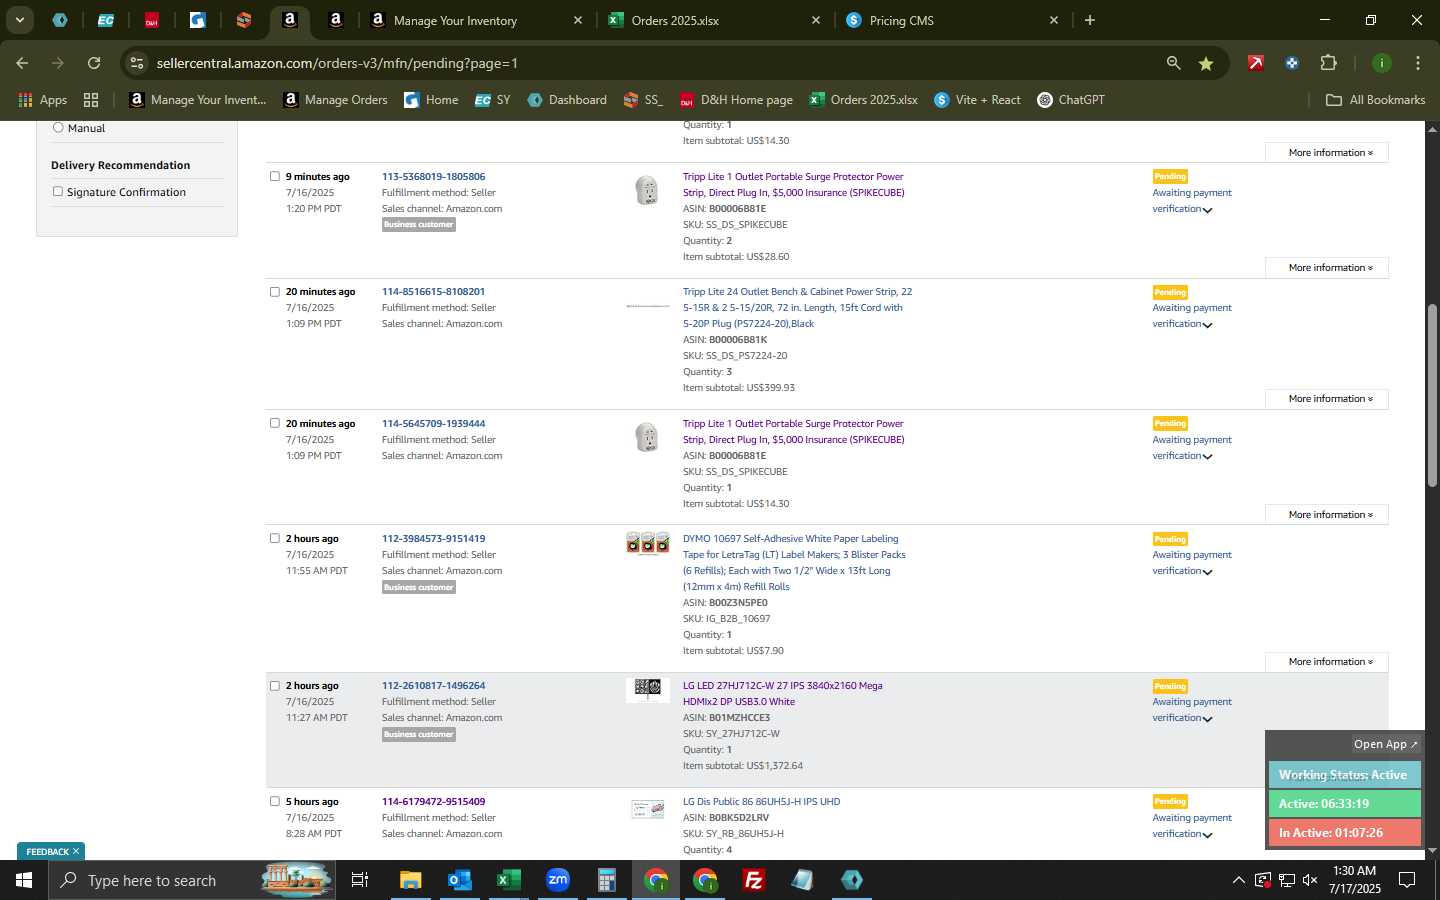
Task: Click the zoom magnifier icon in address bar
Action: (x=1173, y=63)
